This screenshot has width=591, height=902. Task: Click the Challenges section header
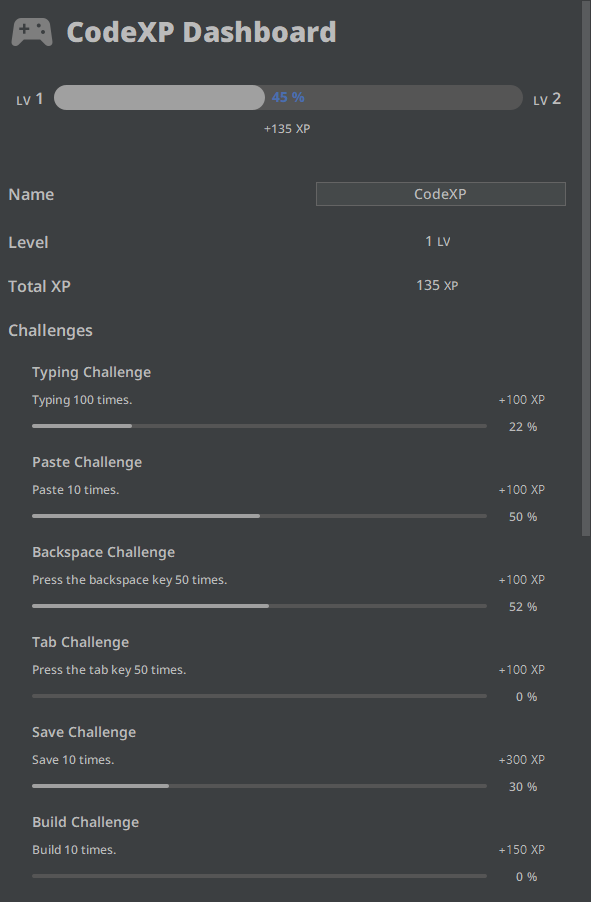pos(50,330)
